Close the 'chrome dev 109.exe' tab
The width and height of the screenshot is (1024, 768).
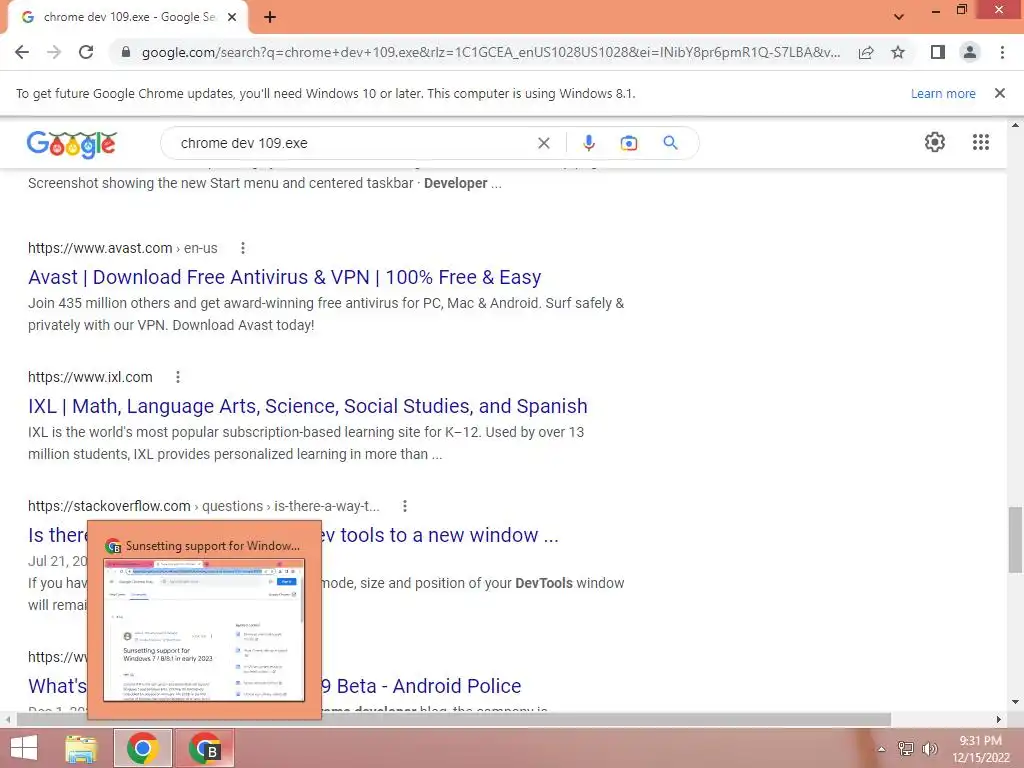tap(232, 17)
